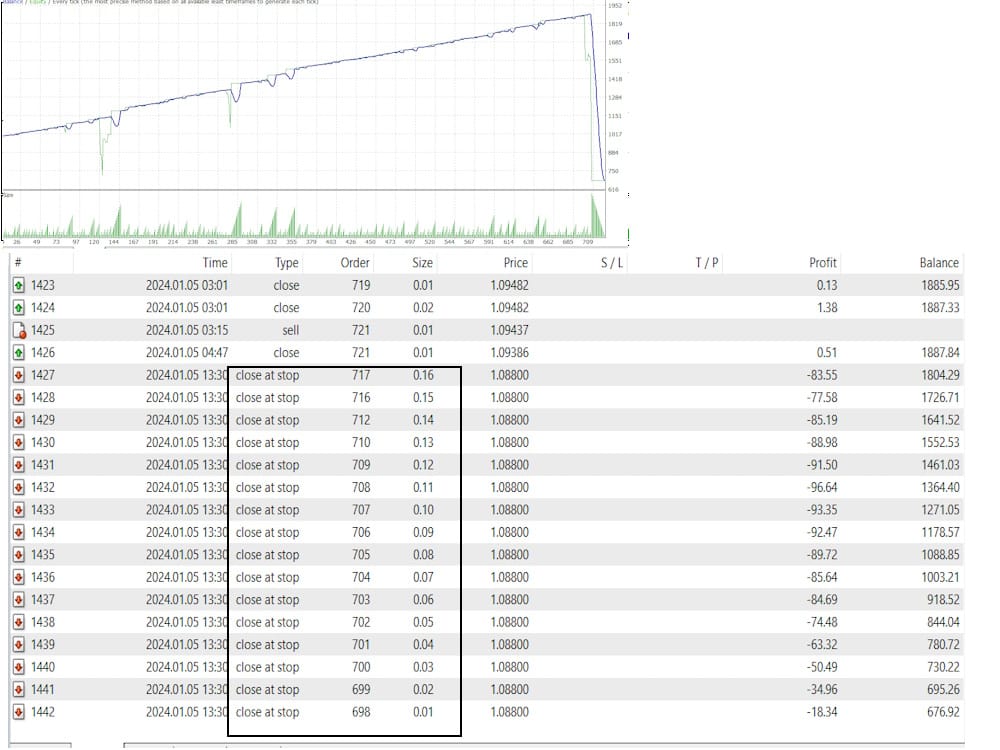Click the T / P column header
The width and height of the screenshot is (1000, 750).
707,263
